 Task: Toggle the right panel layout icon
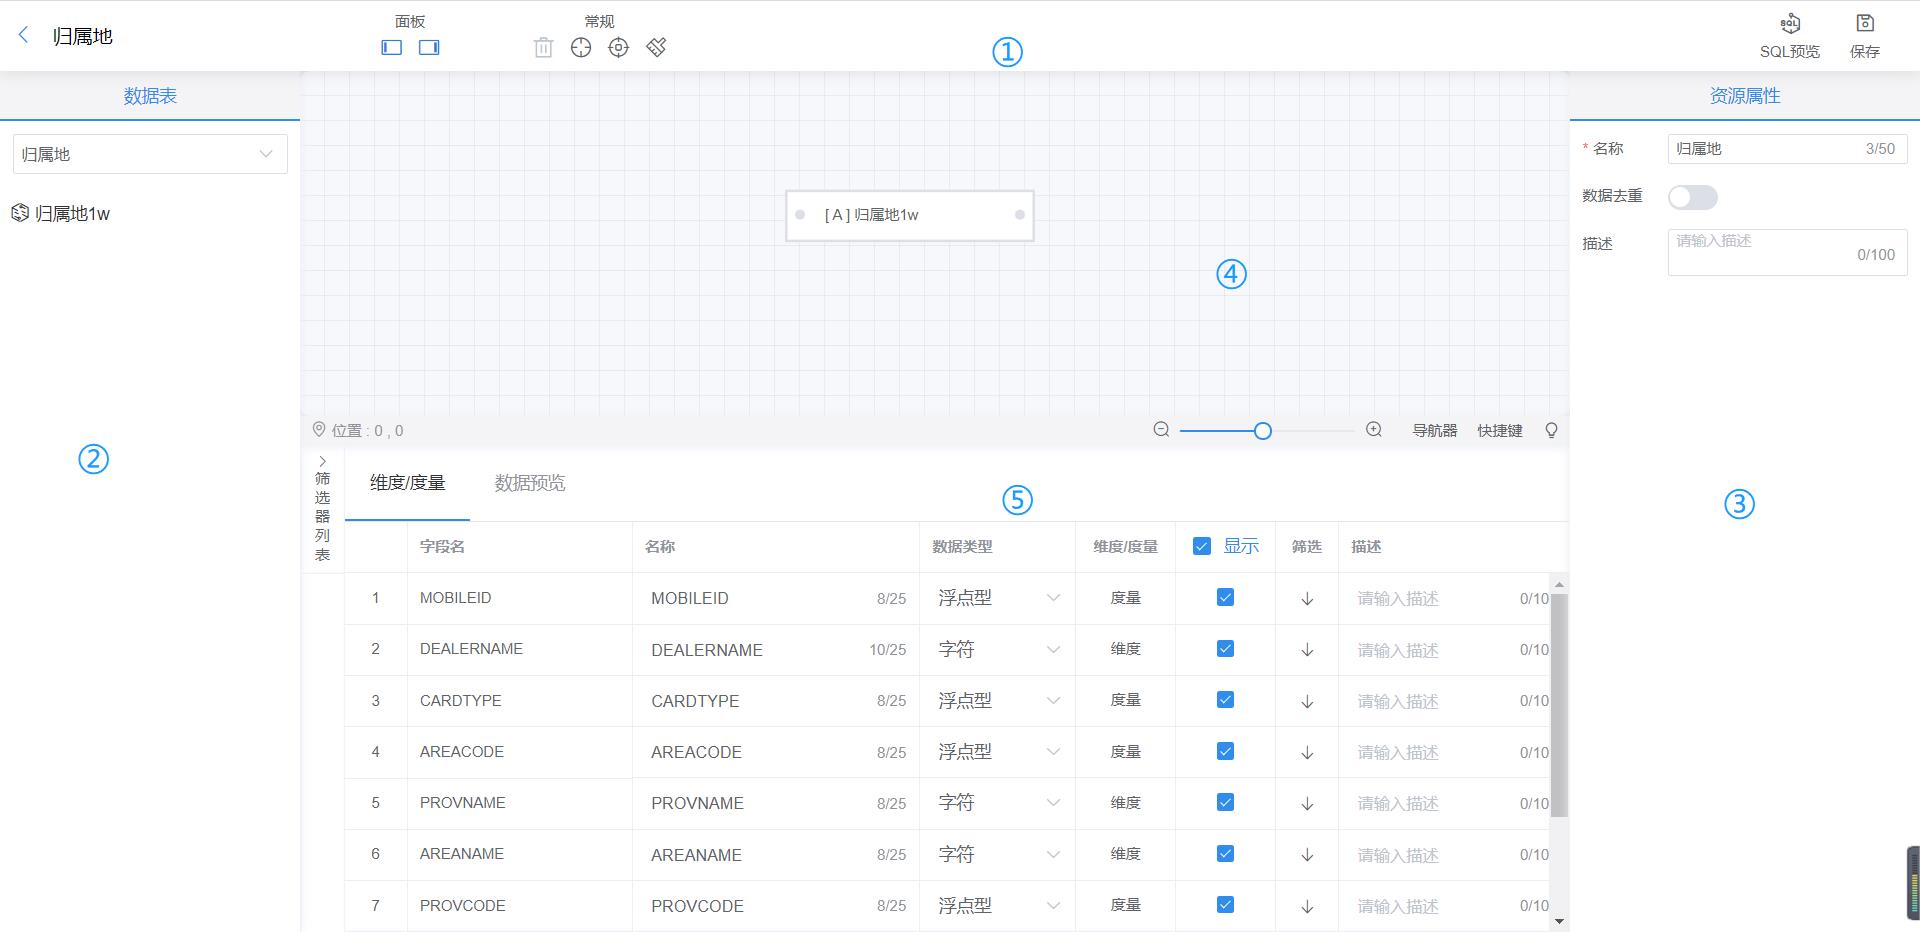(x=429, y=47)
